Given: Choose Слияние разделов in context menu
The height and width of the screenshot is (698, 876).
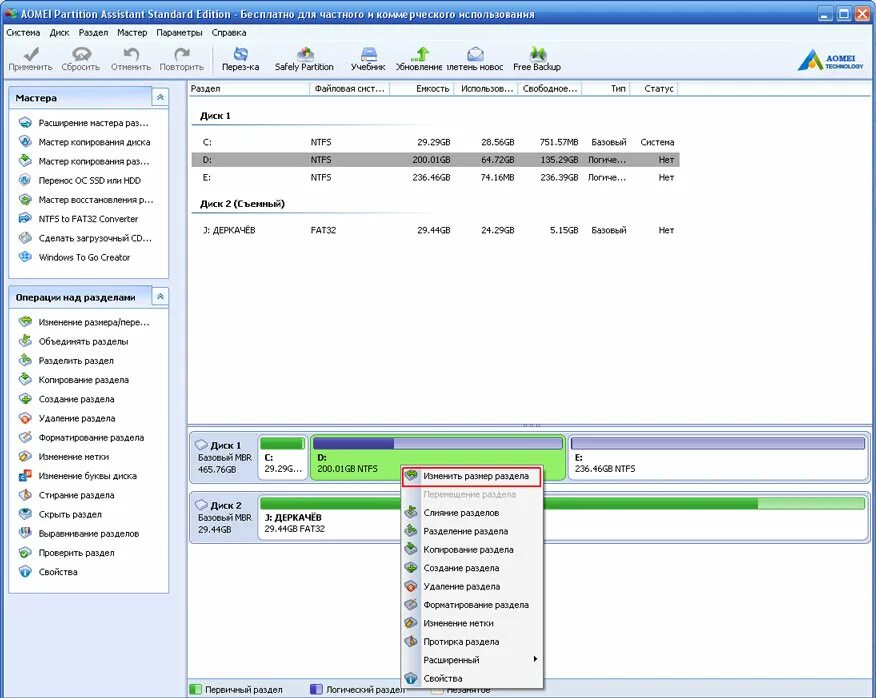Looking at the screenshot, I should (x=472, y=513).
